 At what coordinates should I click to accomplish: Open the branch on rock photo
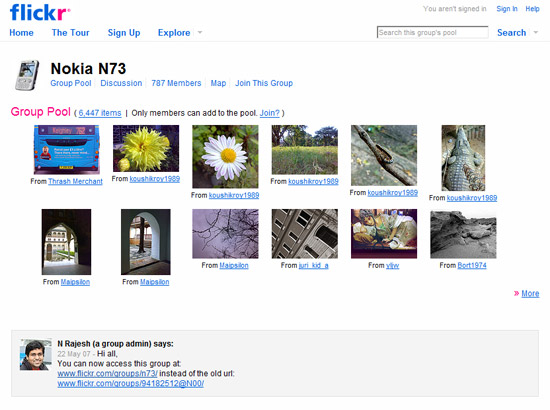[x=384, y=155]
